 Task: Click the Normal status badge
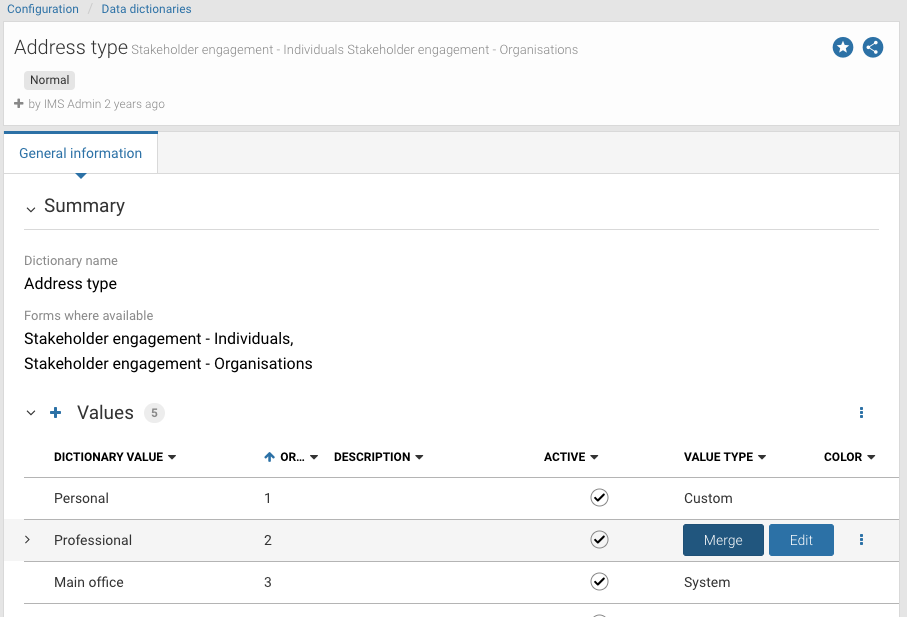[x=50, y=80]
